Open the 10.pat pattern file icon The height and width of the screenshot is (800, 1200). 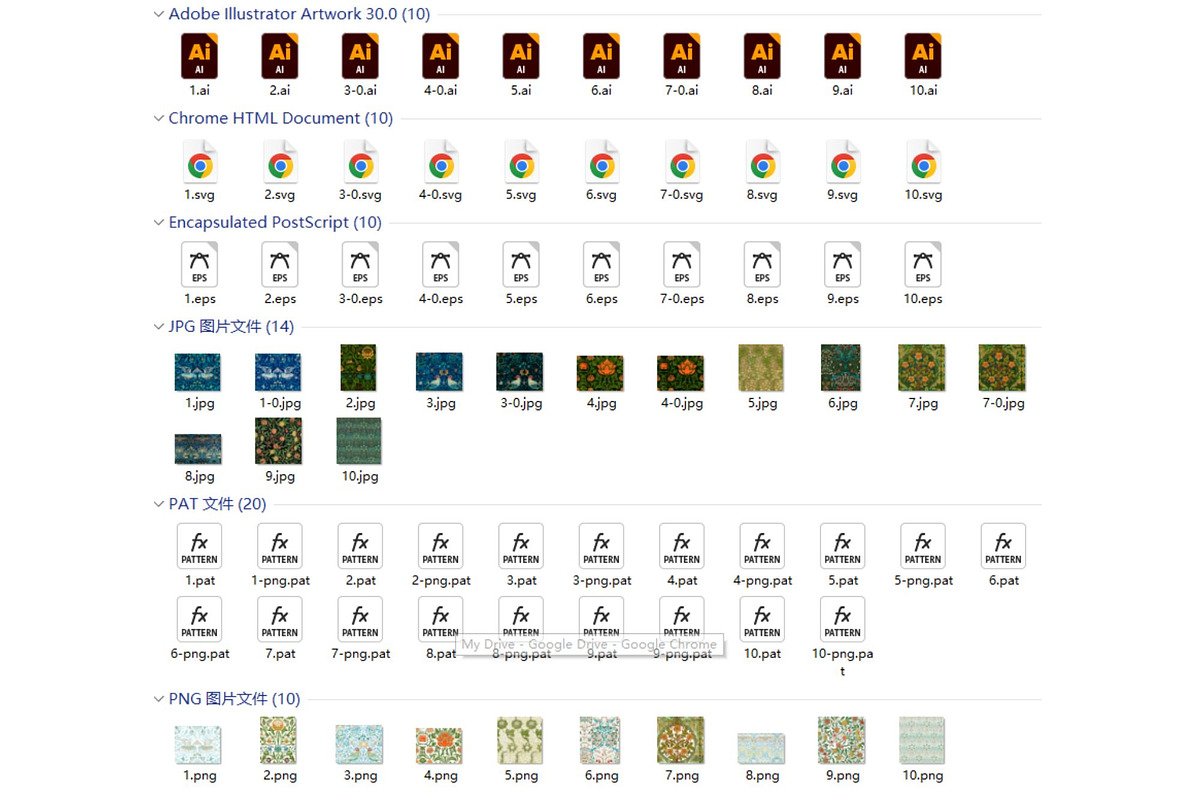pyautogui.click(x=762, y=620)
